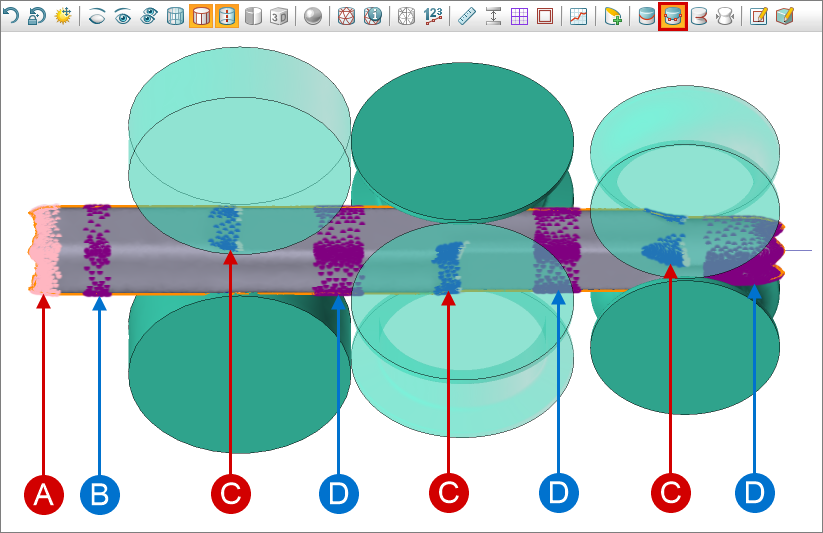This screenshot has width=823, height=533.
Task: Click the 123 numbered points icon
Action: tap(433, 16)
